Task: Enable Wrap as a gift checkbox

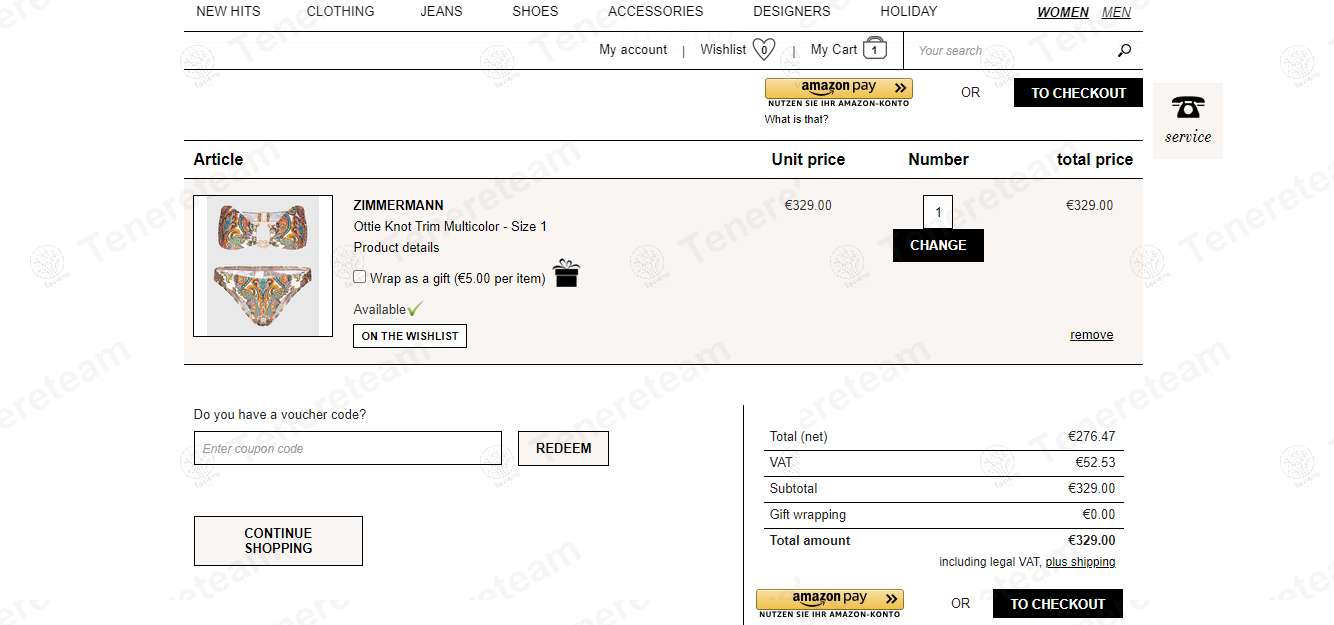Action: tap(360, 277)
